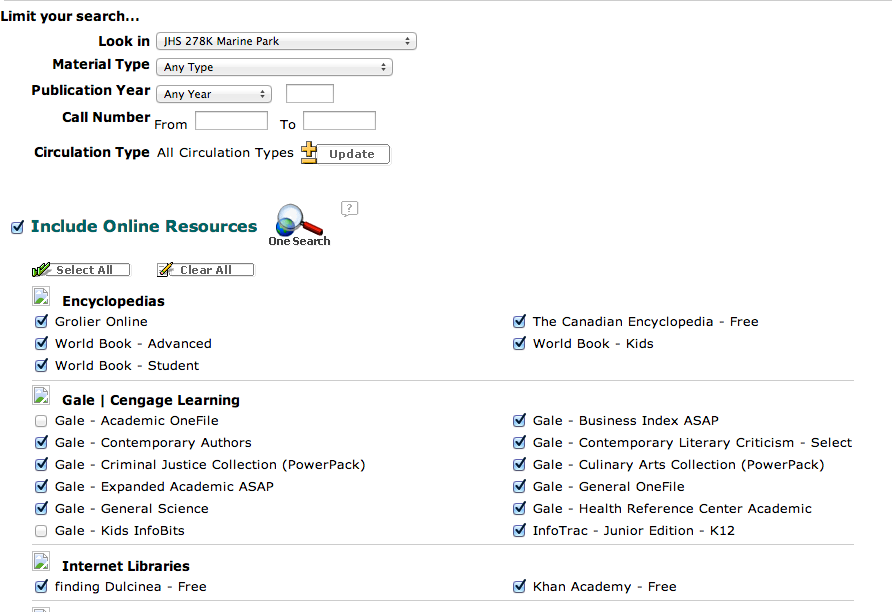The image size is (892, 612).
Task: Click the Limit your search... heading
Action: [x=69, y=16]
